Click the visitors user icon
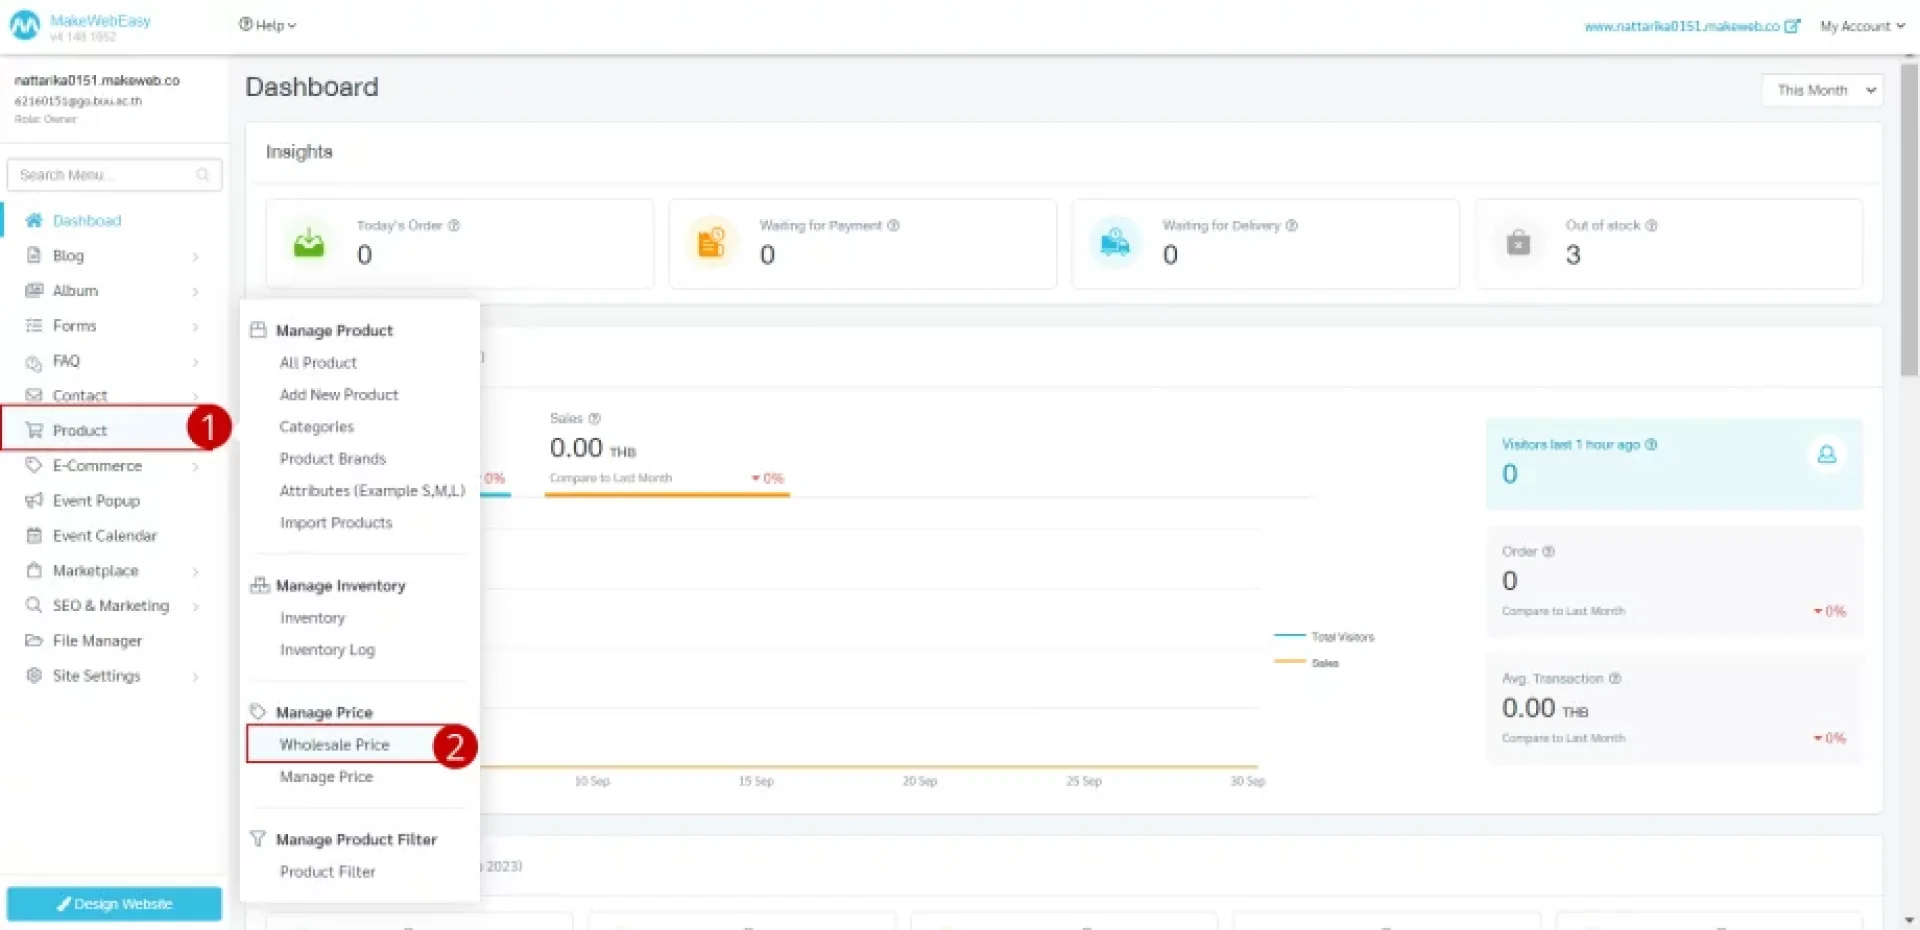The width and height of the screenshot is (1920, 930). point(1826,455)
